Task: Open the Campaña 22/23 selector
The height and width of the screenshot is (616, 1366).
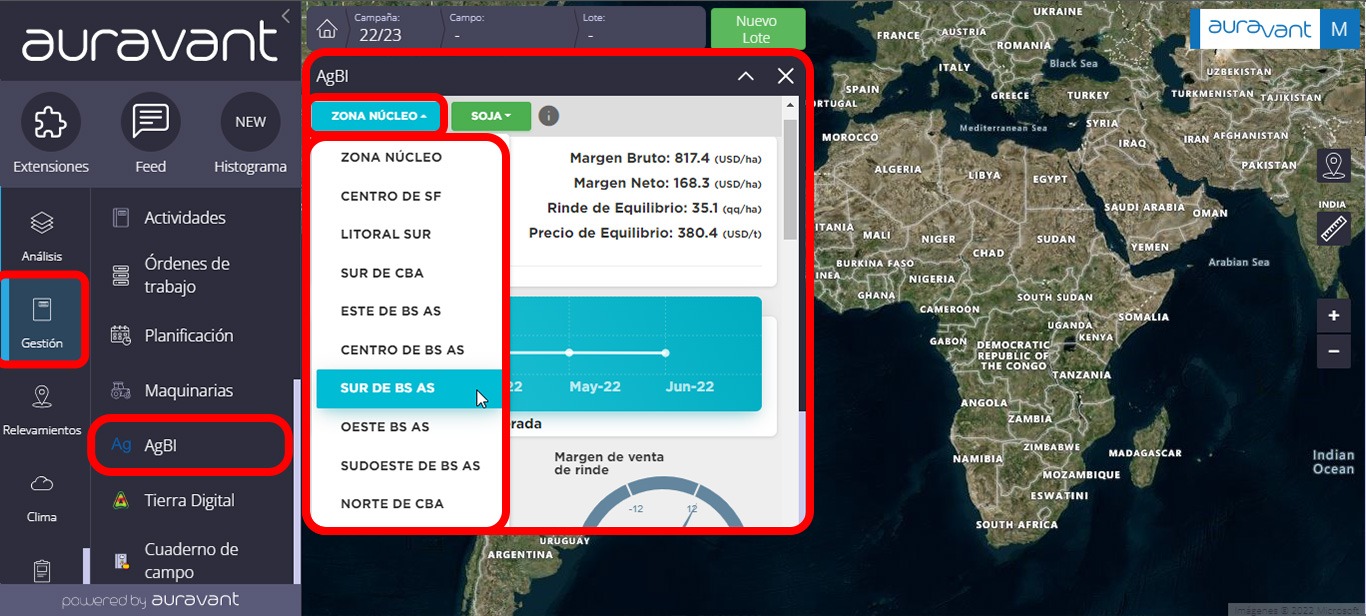Action: point(393,29)
